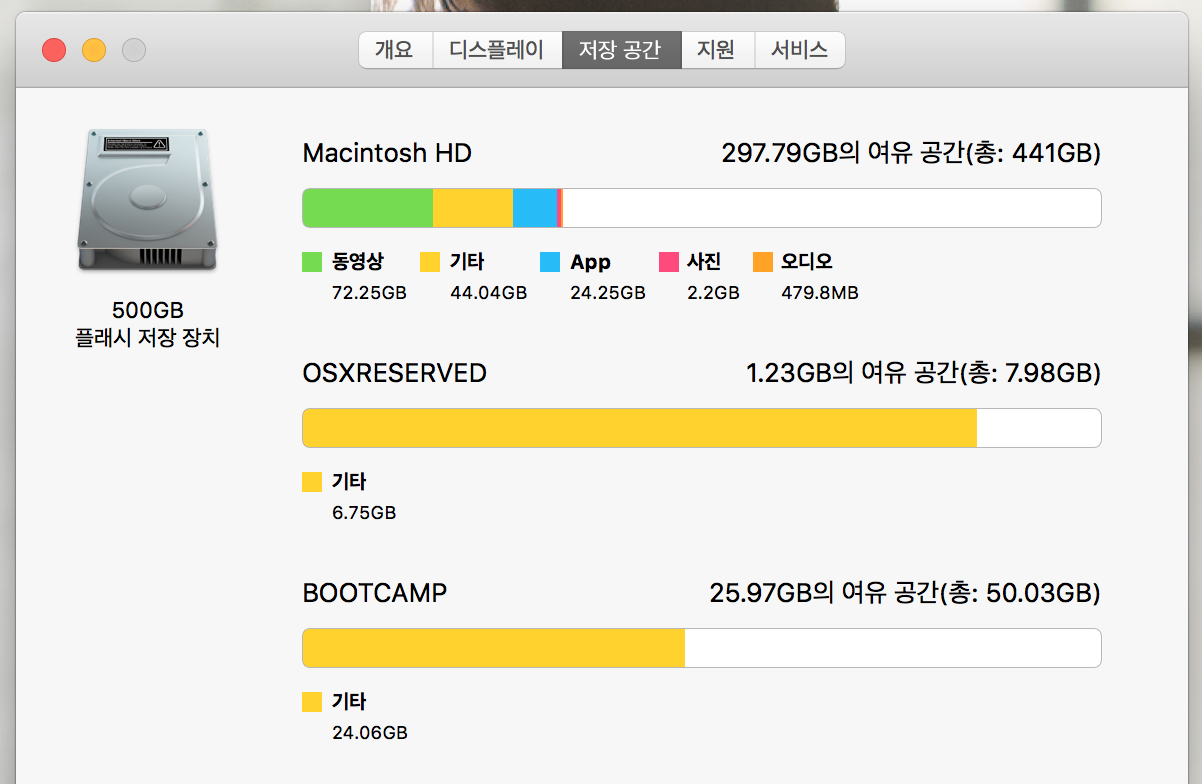The width and height of the screenshot is (1202, 784).
Task: Click the blue App legend swatch
Action: pos(550,262)
